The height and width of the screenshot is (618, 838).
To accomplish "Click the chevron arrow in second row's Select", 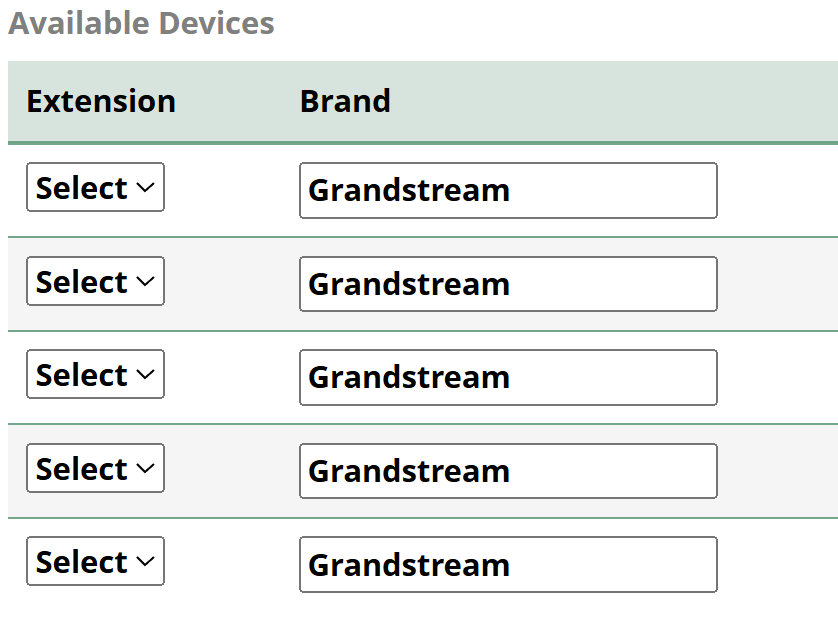I will point(145,282).
